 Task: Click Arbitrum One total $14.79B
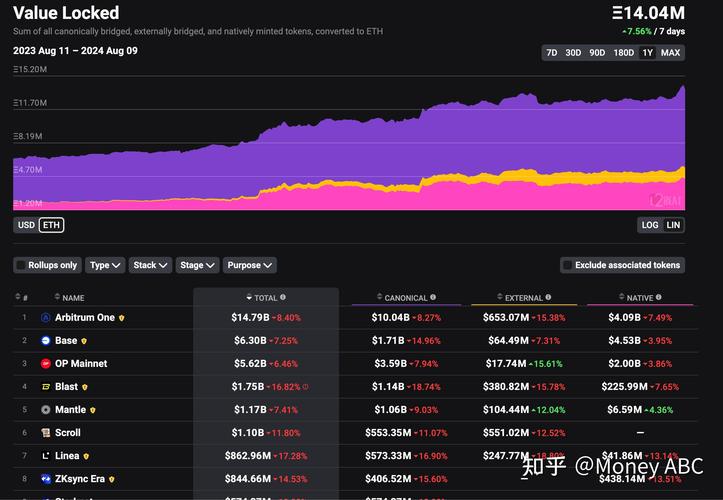(250, 317)
